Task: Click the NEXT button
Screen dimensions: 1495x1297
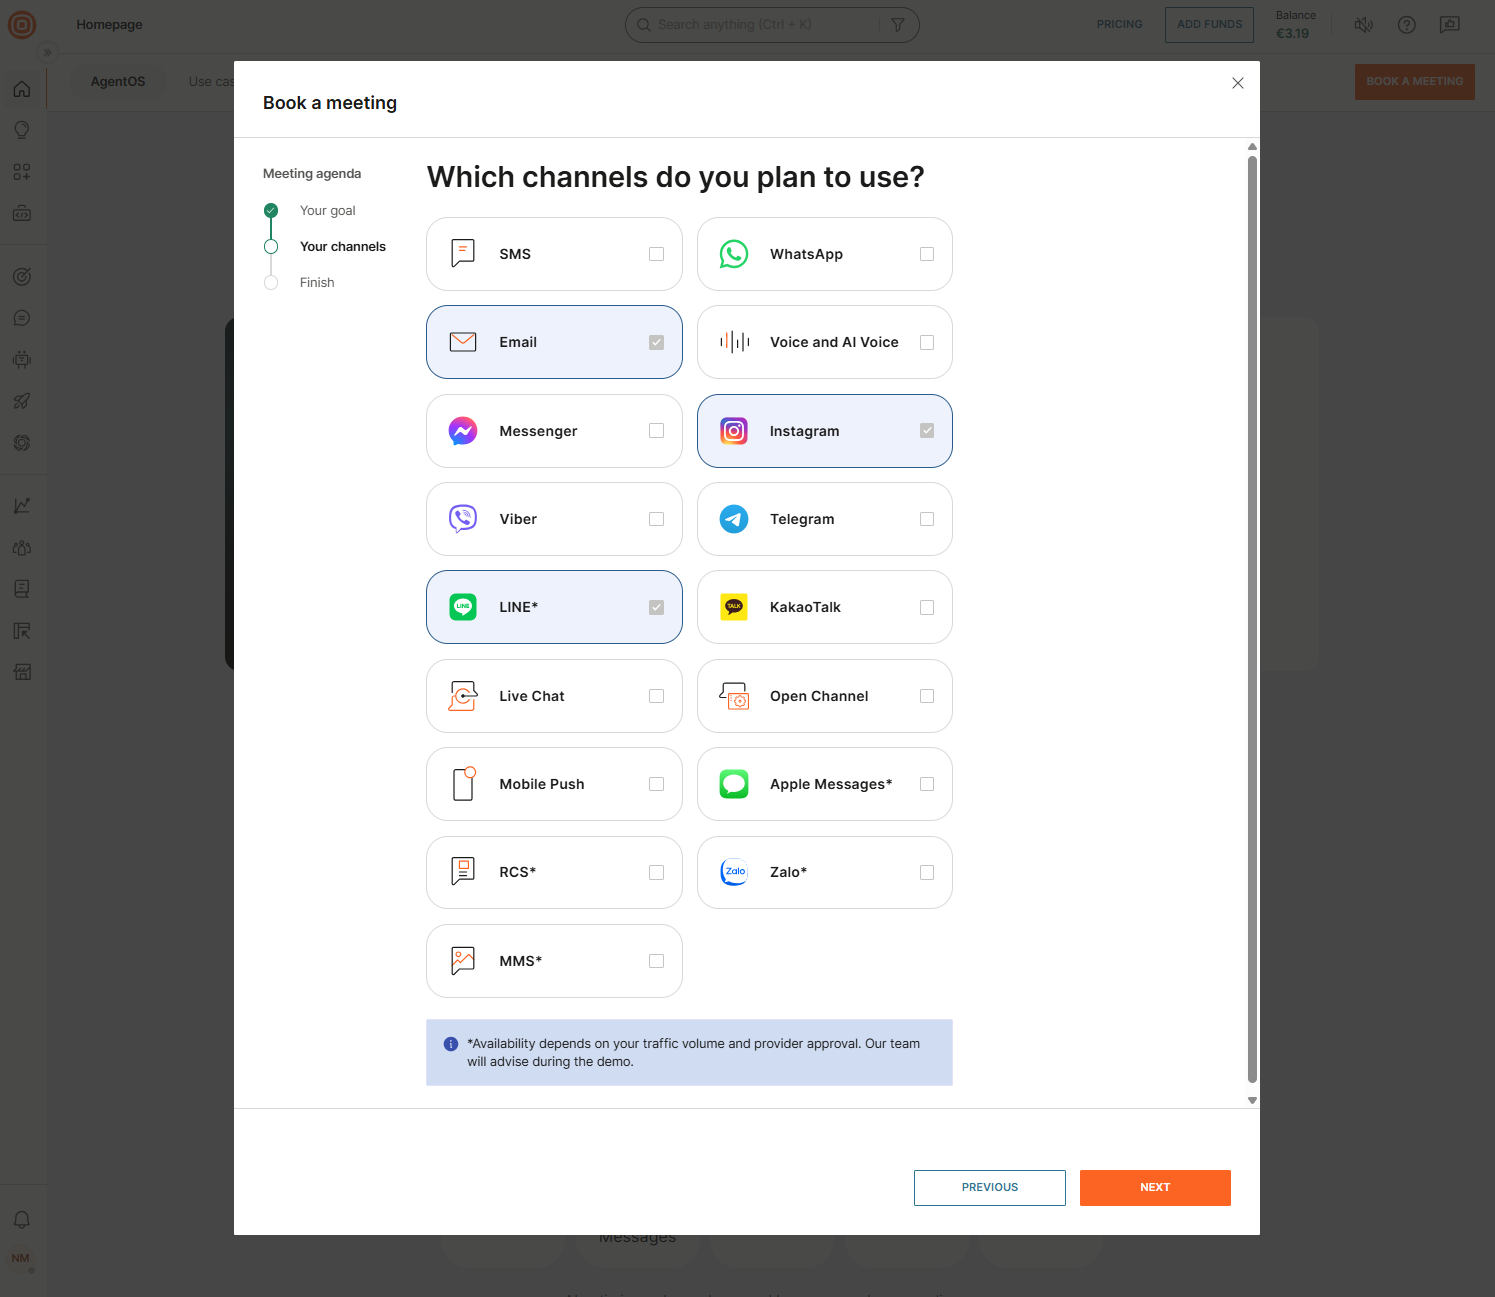Action: [x=1155, y=1187]
